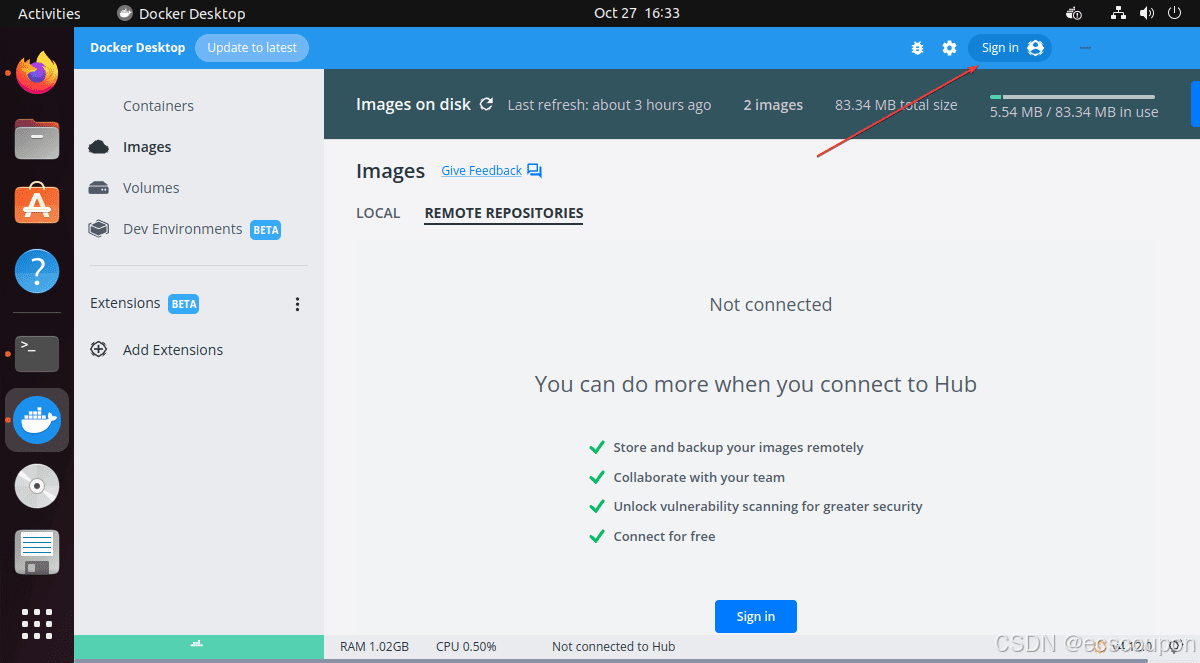Click the bug troubleshoot icon in the header
This screenshot has height=663, width=1200.
coord(917,48)
